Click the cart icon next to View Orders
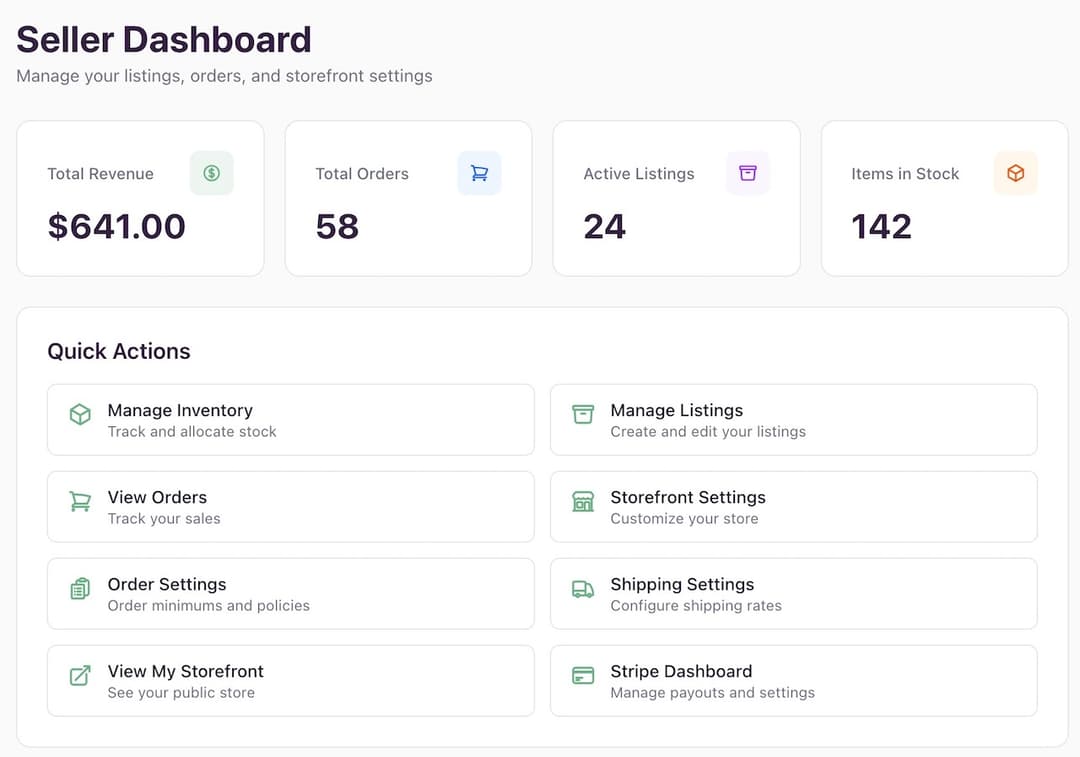 point(79,500)
